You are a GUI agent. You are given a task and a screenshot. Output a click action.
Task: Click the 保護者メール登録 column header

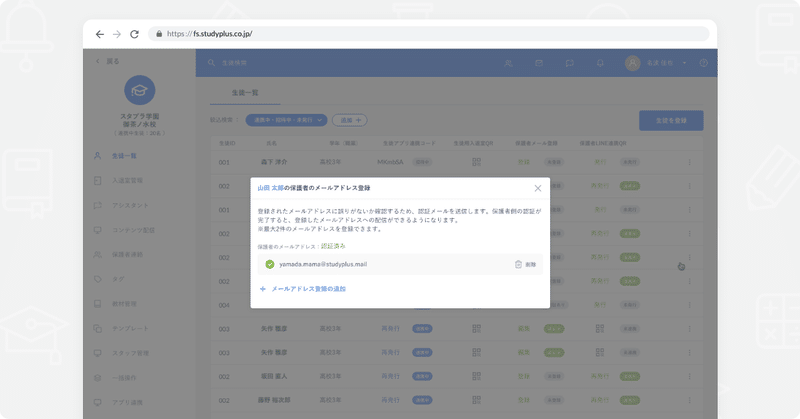coord(536,143)
